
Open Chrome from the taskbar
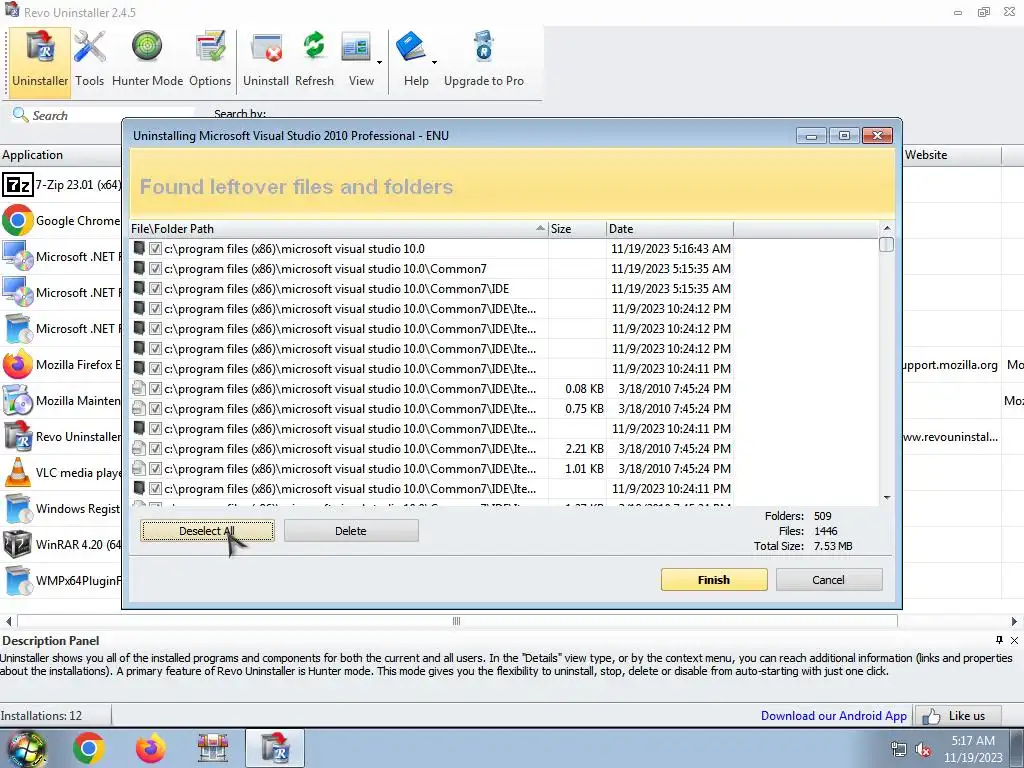tap(89, 748)
